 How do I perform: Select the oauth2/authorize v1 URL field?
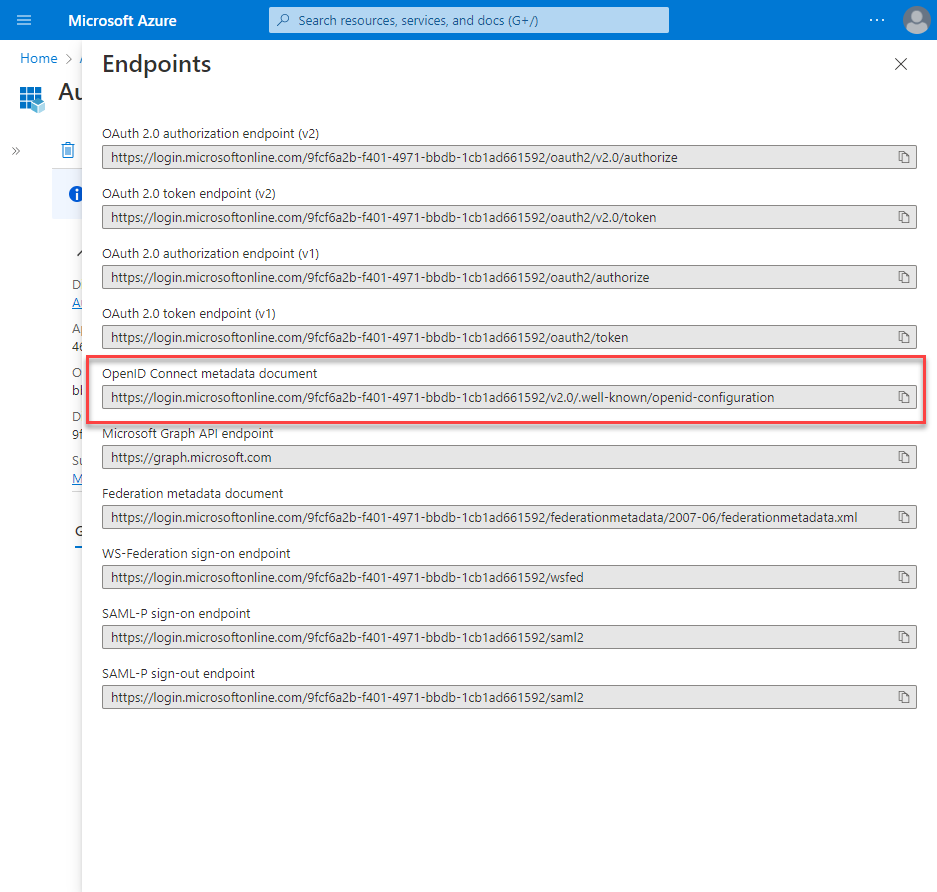tap(509, 277)
